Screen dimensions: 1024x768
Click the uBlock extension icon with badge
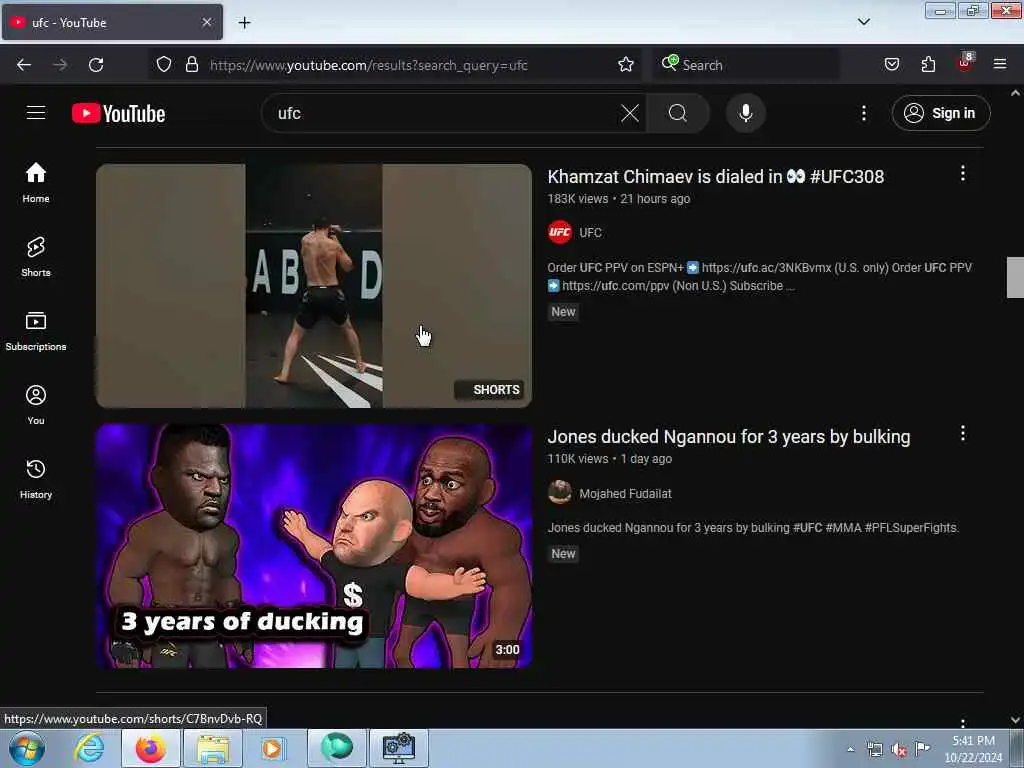click(x=965, y=63)
